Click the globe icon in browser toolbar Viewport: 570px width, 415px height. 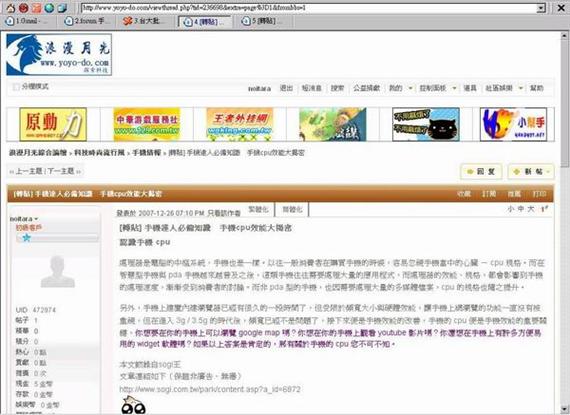point(49,7)
